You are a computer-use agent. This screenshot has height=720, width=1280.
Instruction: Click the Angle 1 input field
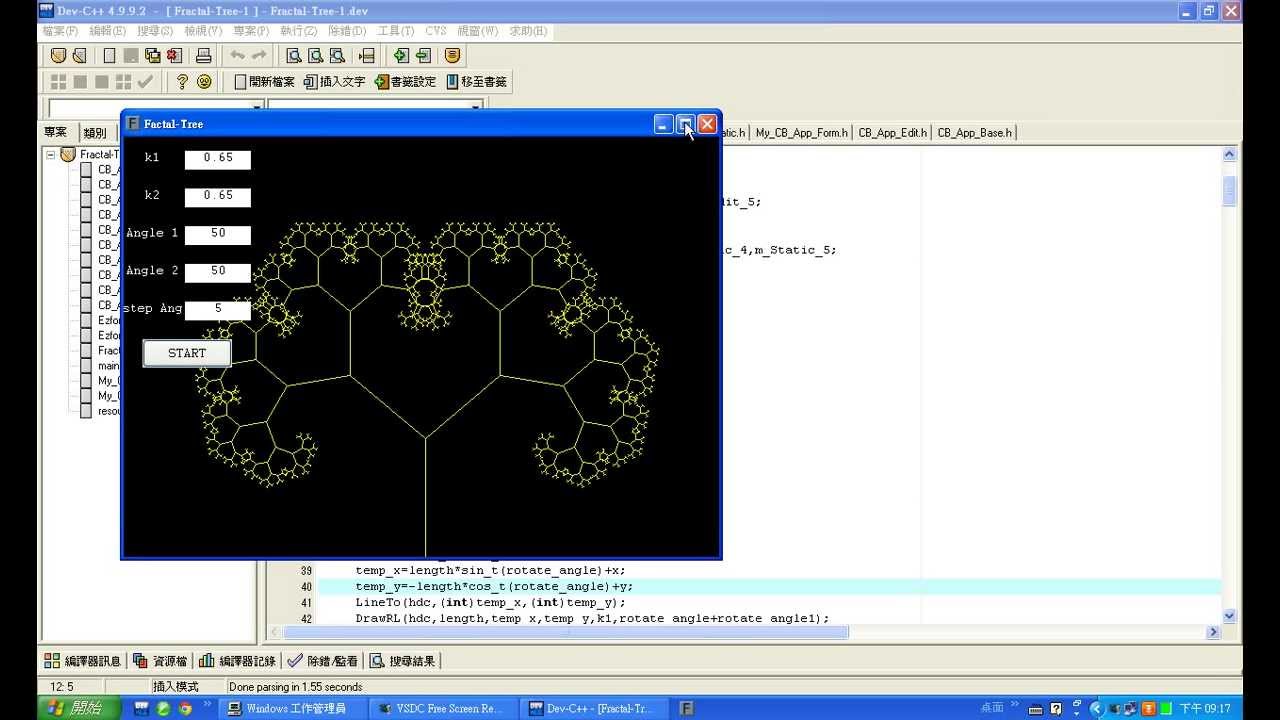(218, 234)
